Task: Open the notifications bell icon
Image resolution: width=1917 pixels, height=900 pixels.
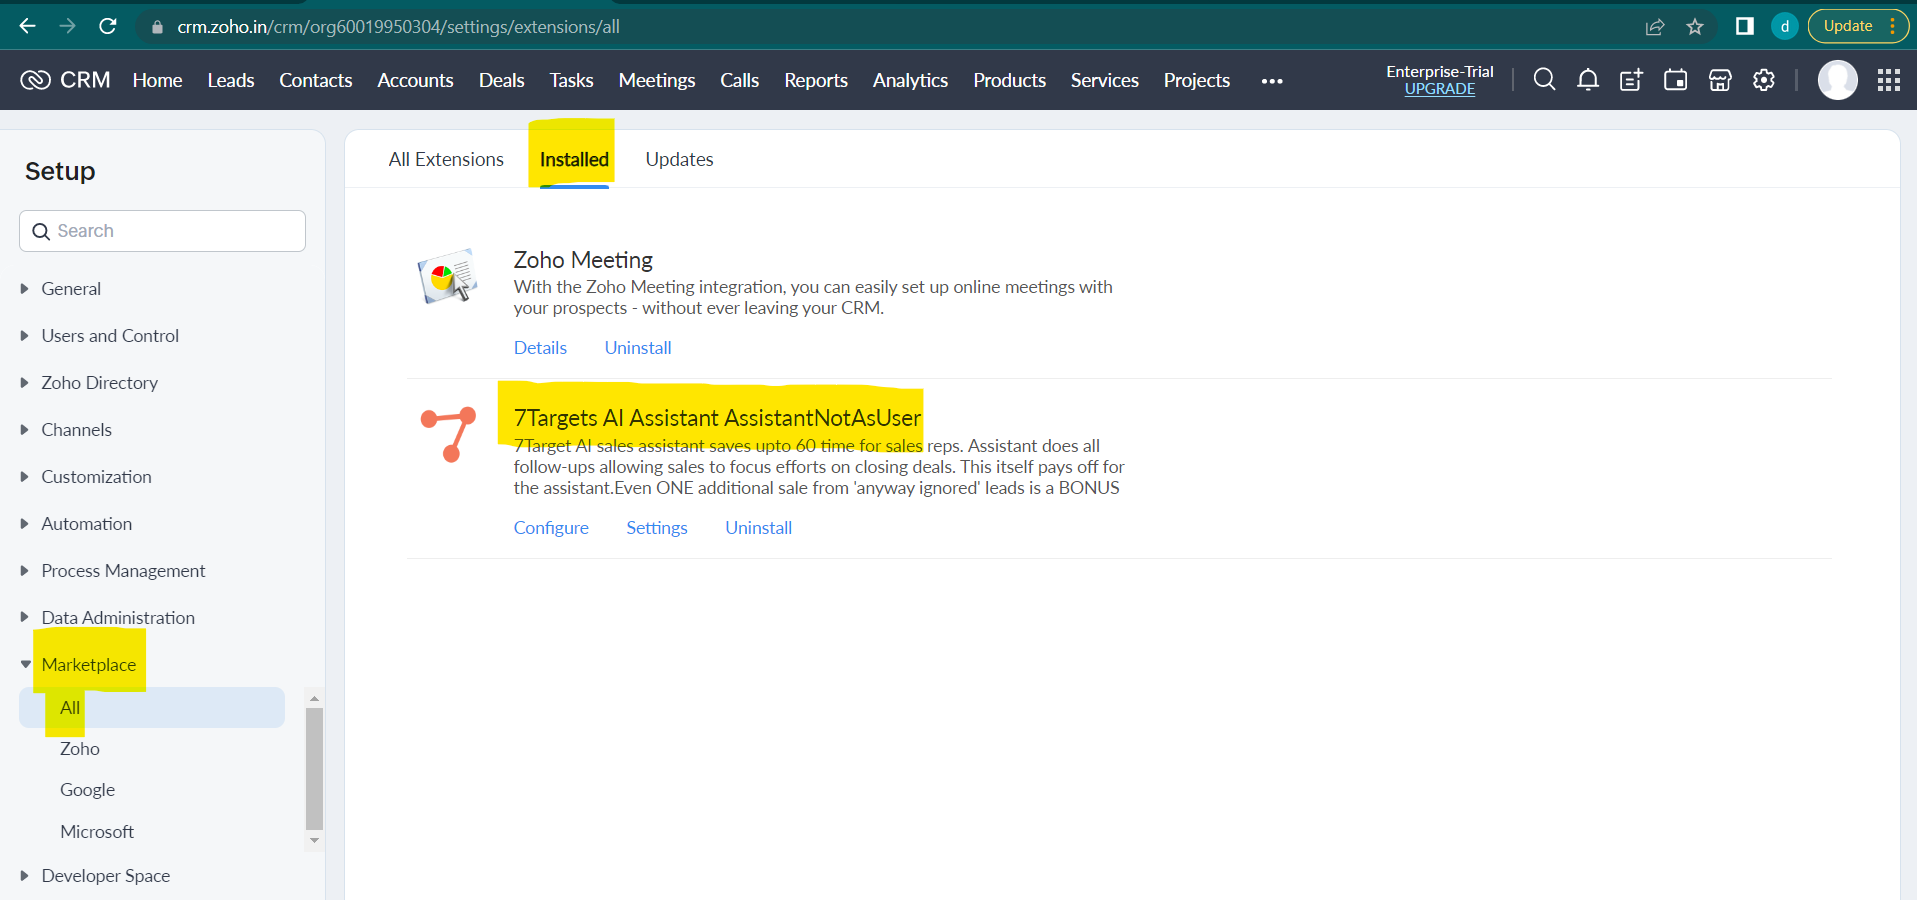Action: pyautogui.click(x=1587, y=80)
